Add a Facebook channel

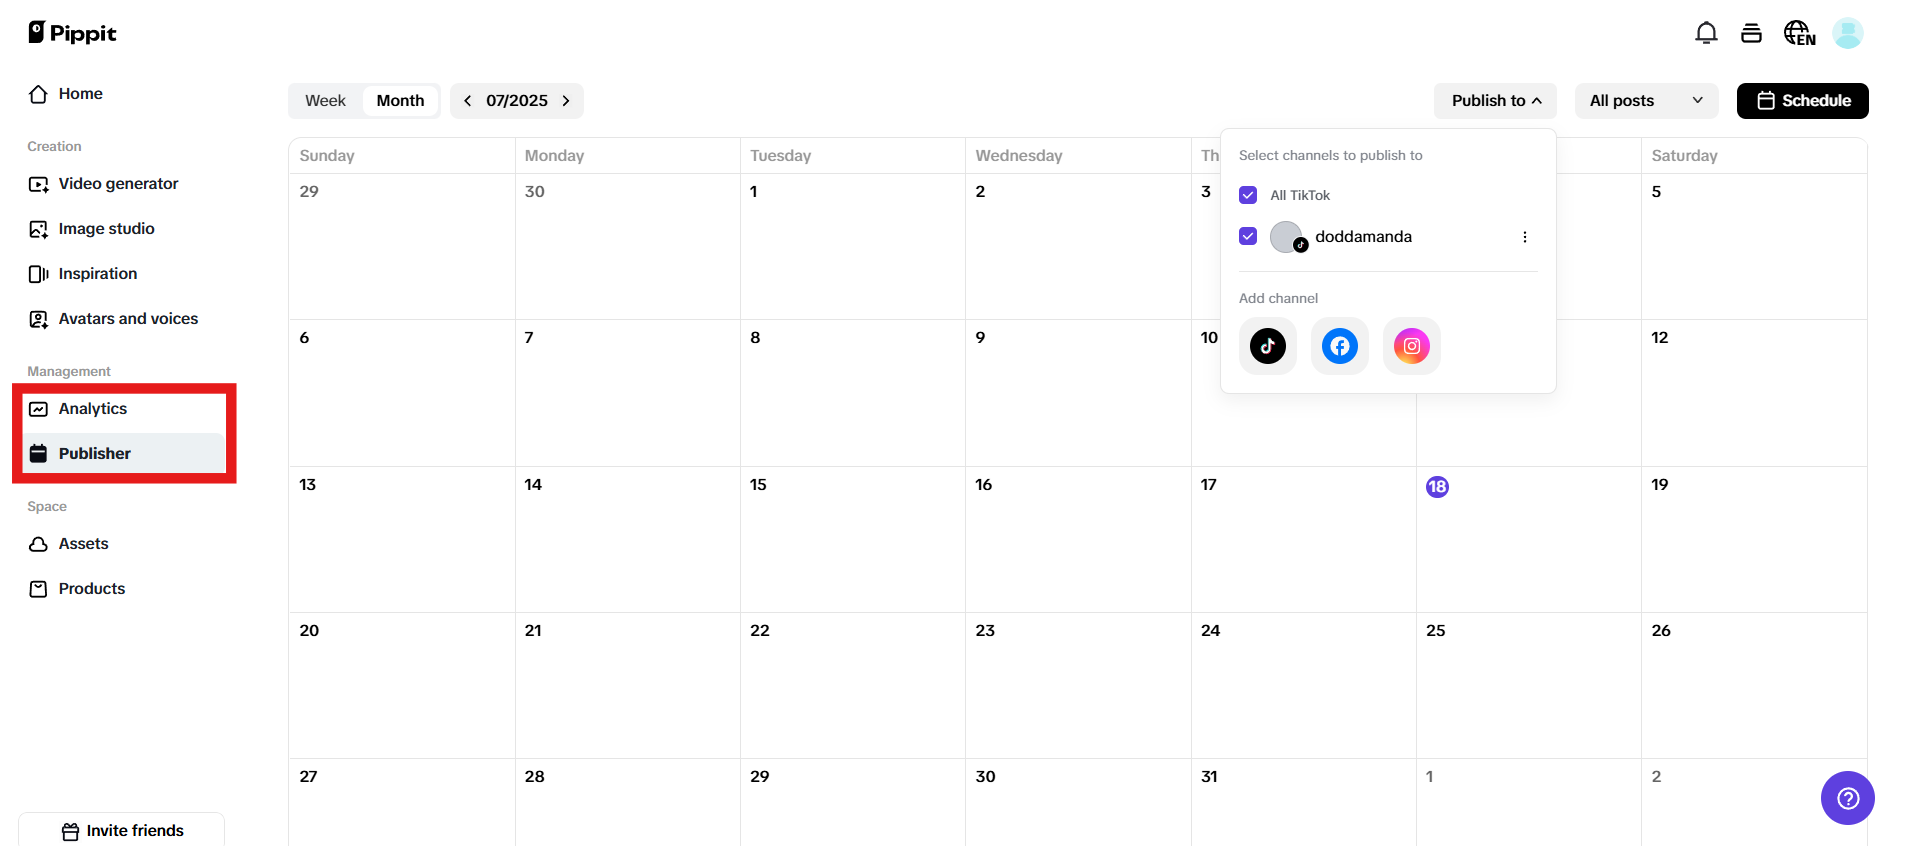click(x=1340, y=346)
